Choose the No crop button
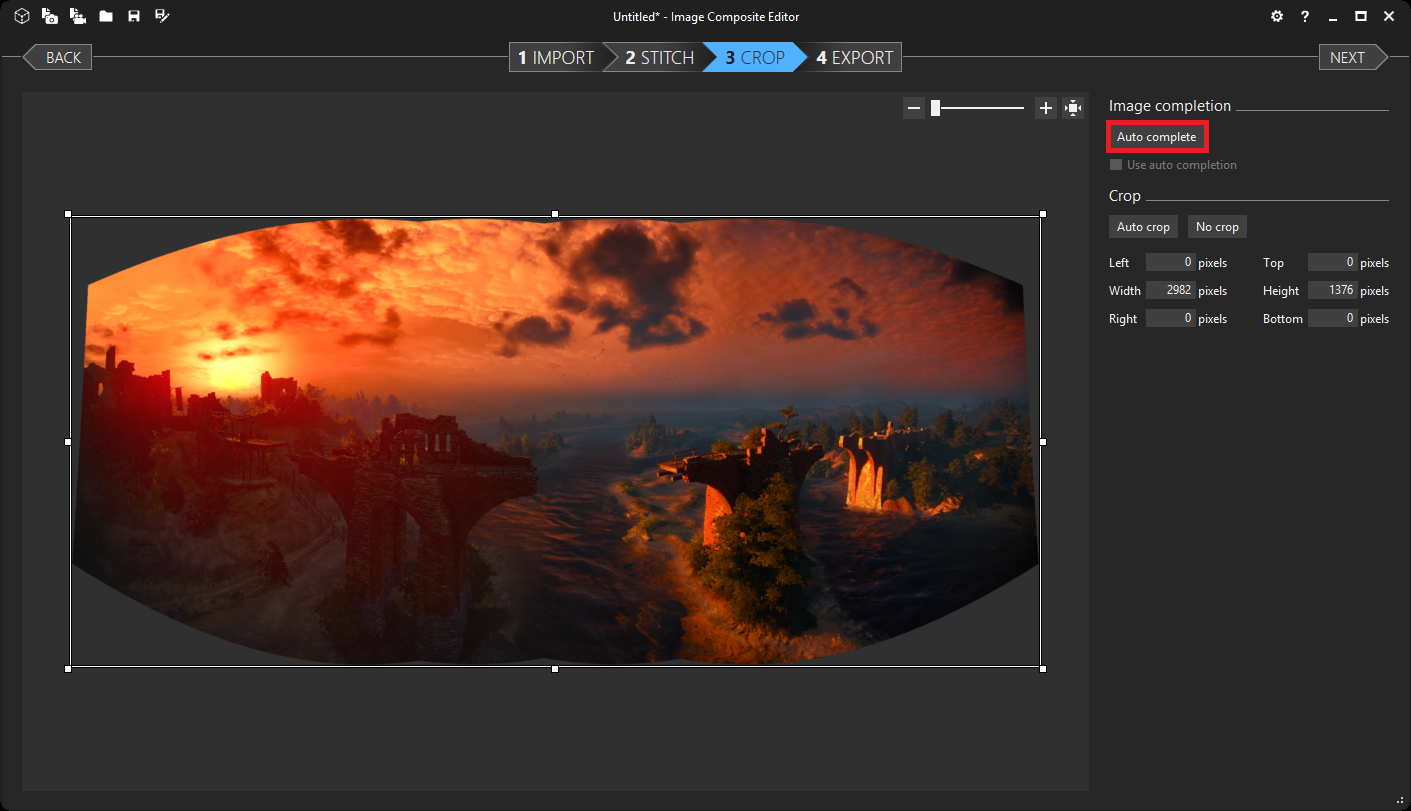Viewport: 1411px width, 811px height. coord(1217,227)
